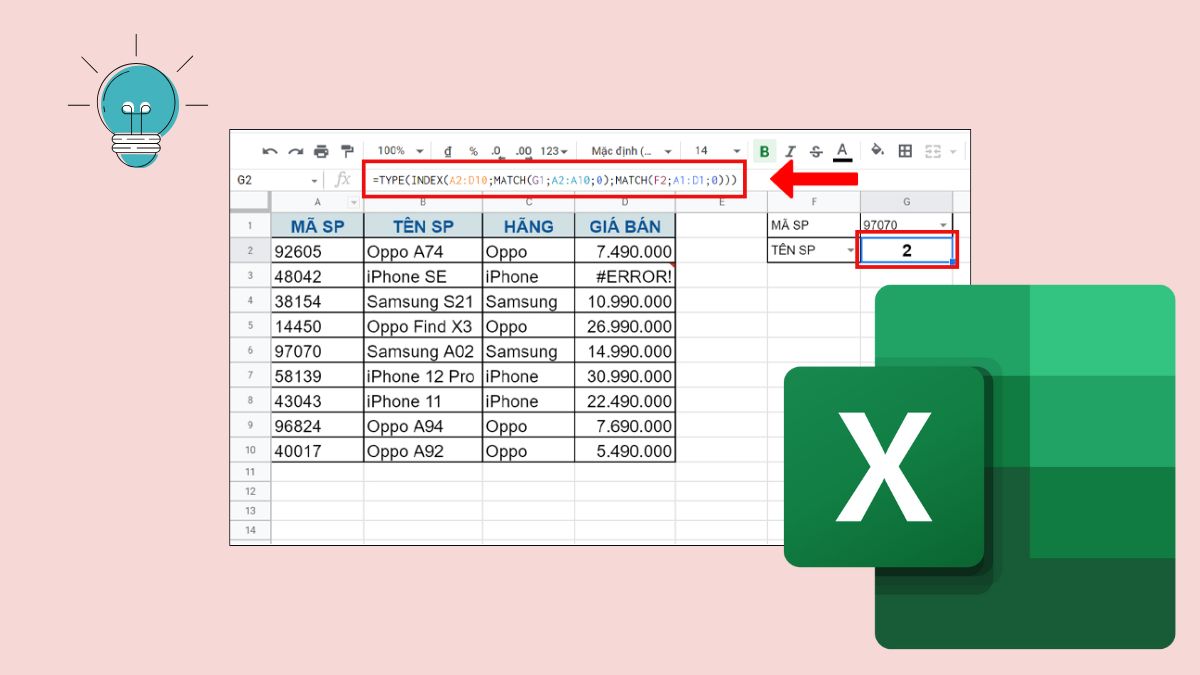Select column F header

tap(813, 202)
